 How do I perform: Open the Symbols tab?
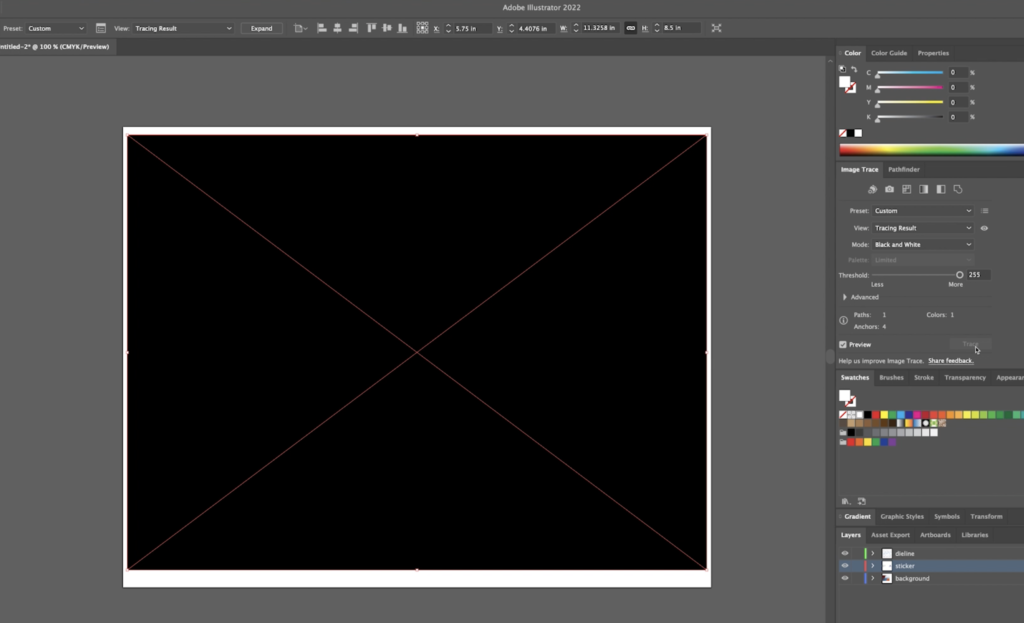click(946, 517)
